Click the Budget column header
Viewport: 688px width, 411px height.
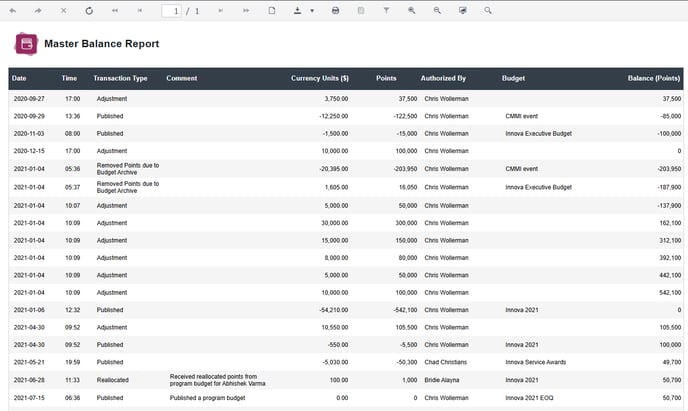pyautogui.click(x=513, y=78)
